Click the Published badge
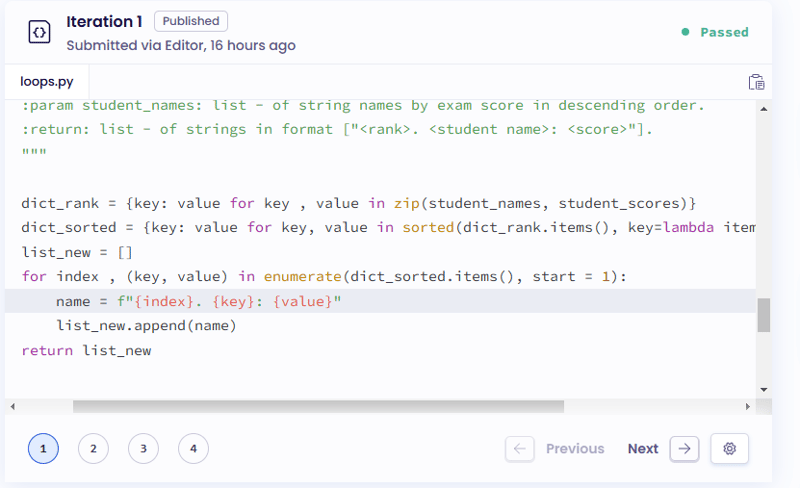 click(191, 21)
